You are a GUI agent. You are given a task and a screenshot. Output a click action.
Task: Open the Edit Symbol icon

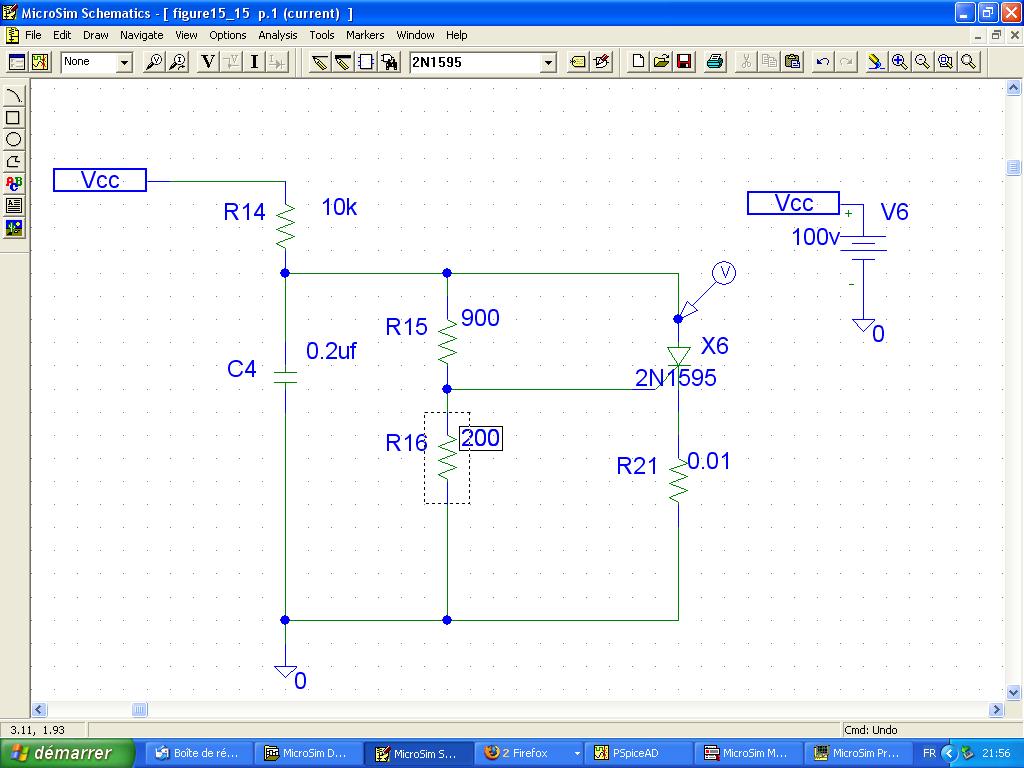point(601,62)
